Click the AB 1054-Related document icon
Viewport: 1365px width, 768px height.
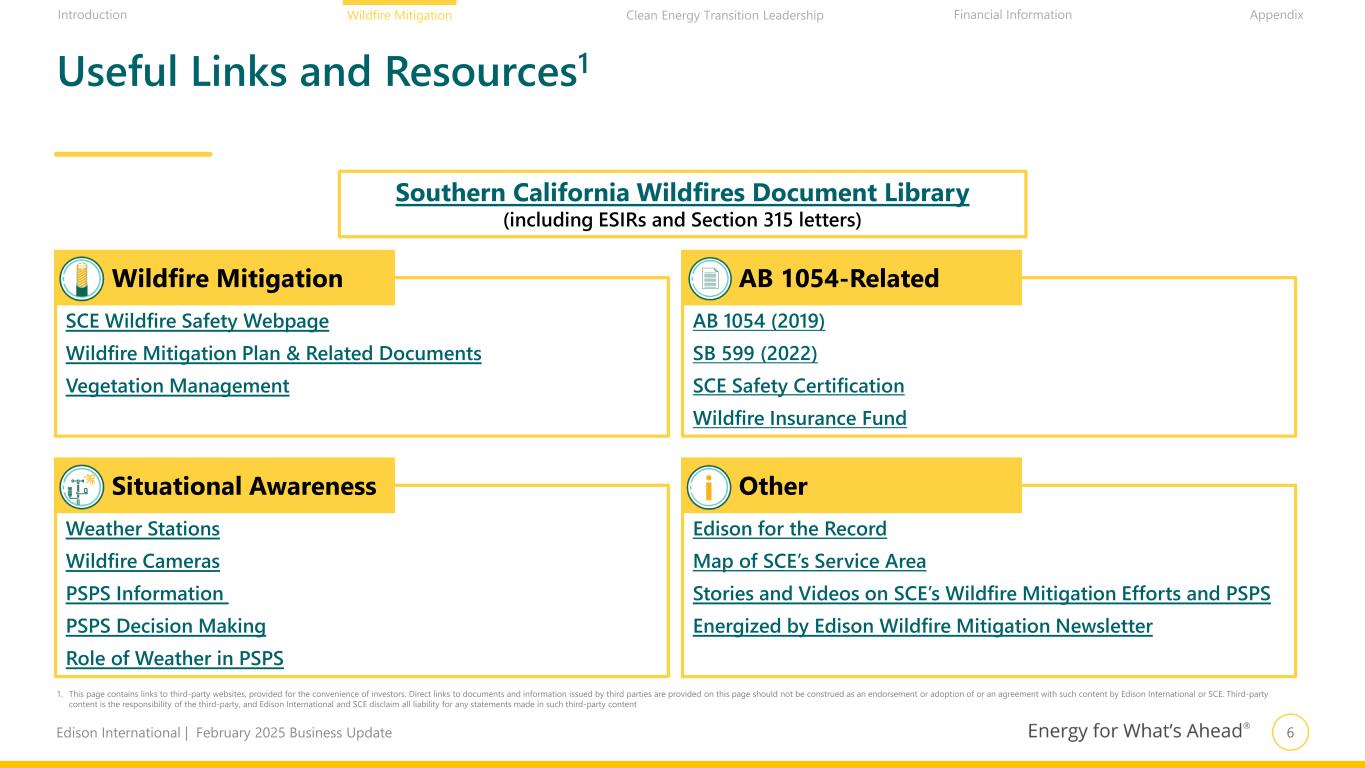[x=710, y=279]
